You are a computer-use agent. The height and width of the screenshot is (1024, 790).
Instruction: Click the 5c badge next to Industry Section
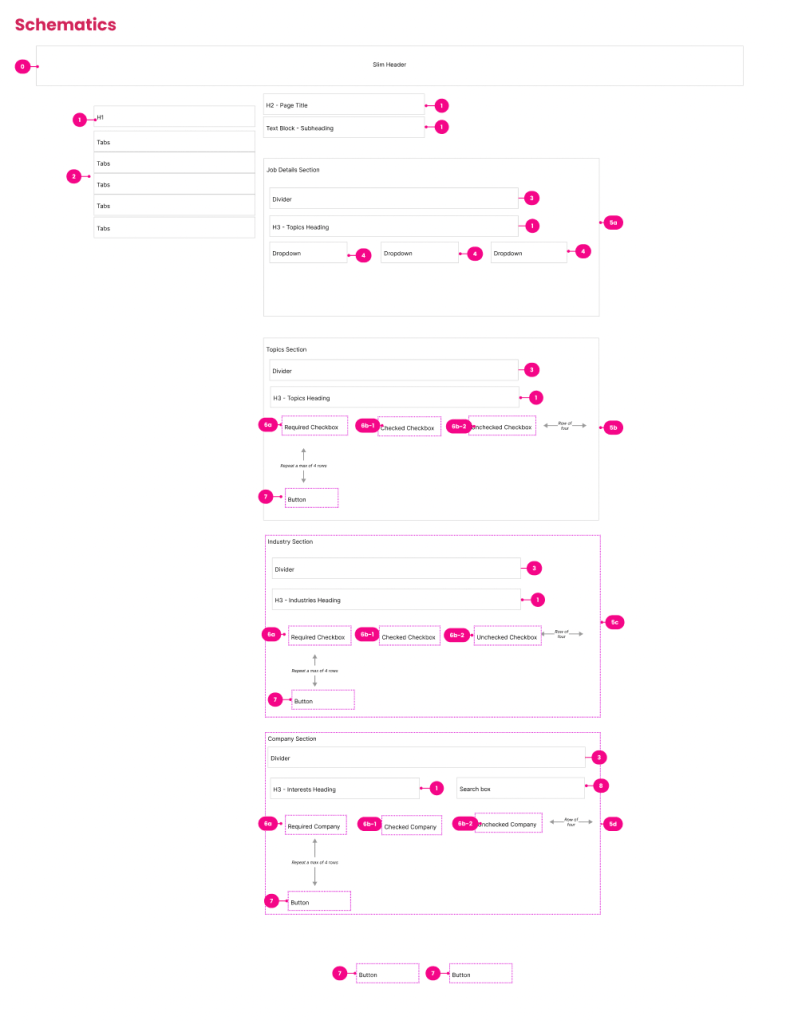pyautogui.click(x=615, y=622)
